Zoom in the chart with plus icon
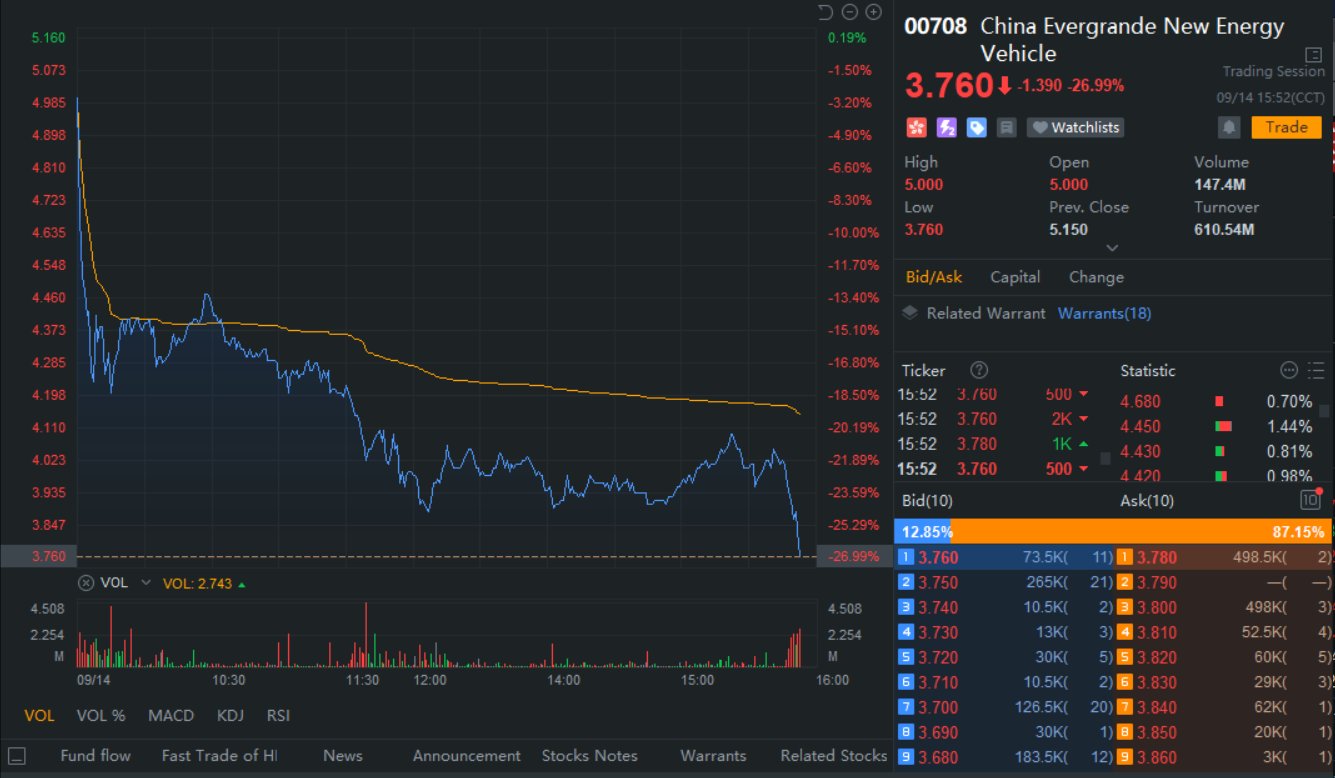Screen dimensions: 1335x778 click(x=874, y=12)
